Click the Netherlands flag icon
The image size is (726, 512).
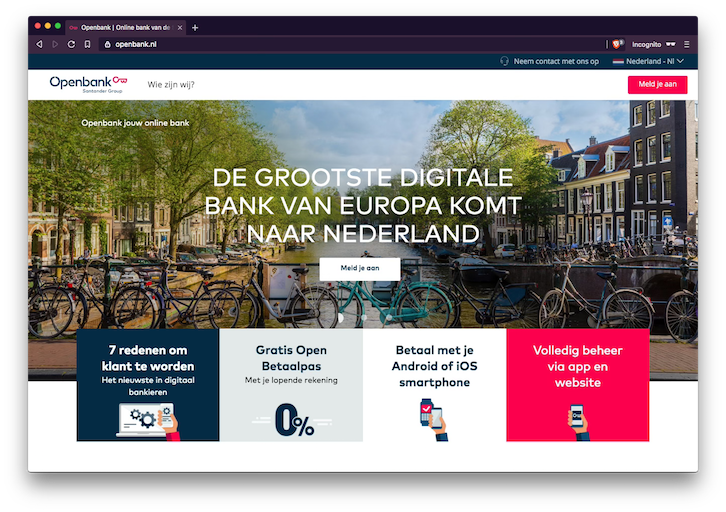click(618, 61)
